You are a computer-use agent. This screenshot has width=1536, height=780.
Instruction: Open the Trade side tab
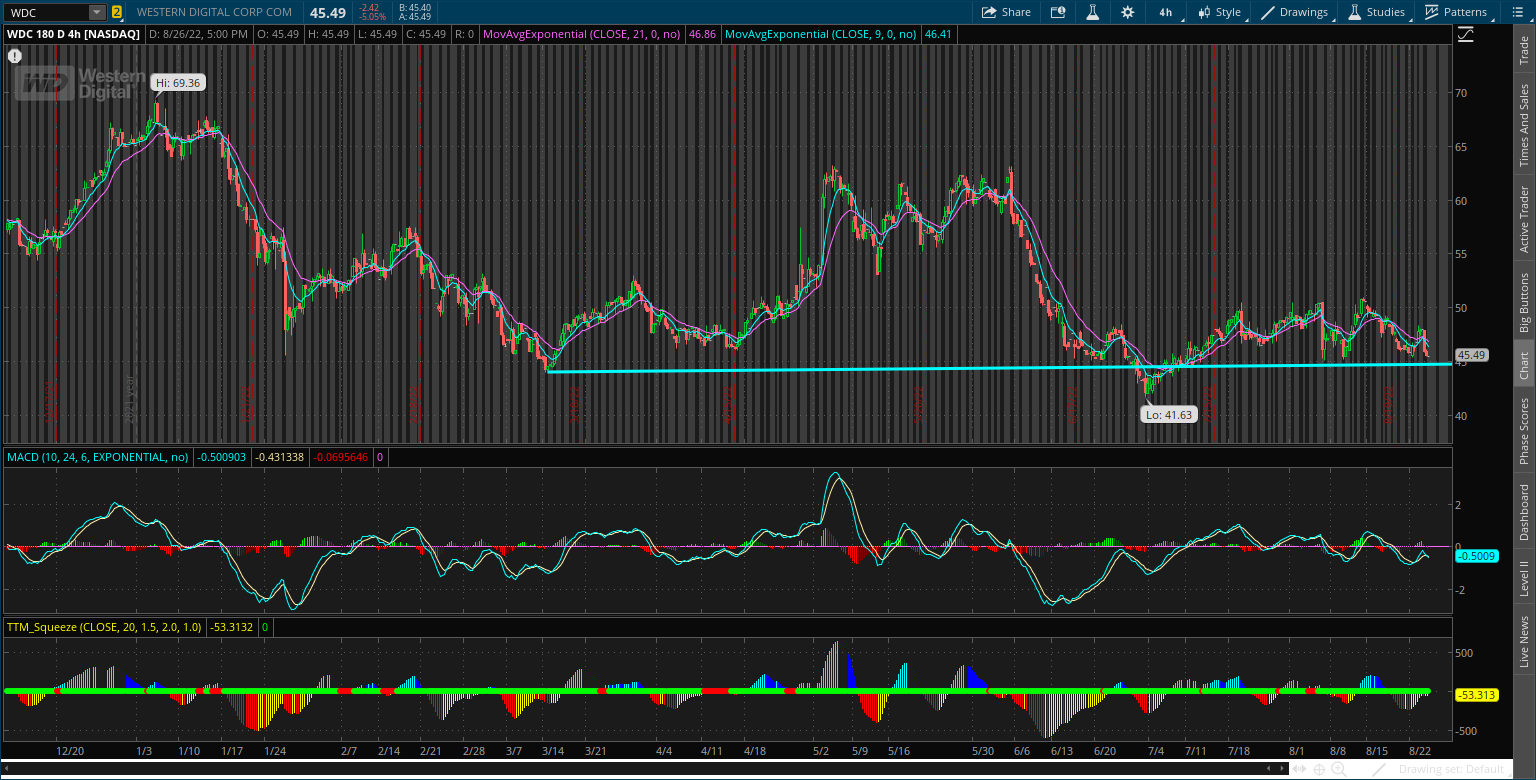pos(1524,51)
